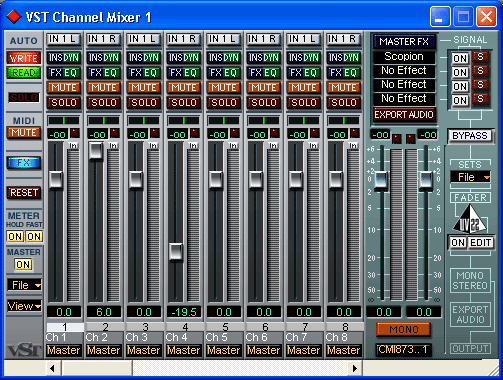Click the blue FX button in left panel
The height and width of the screenshot is (380, 503).
coord(24,163)
